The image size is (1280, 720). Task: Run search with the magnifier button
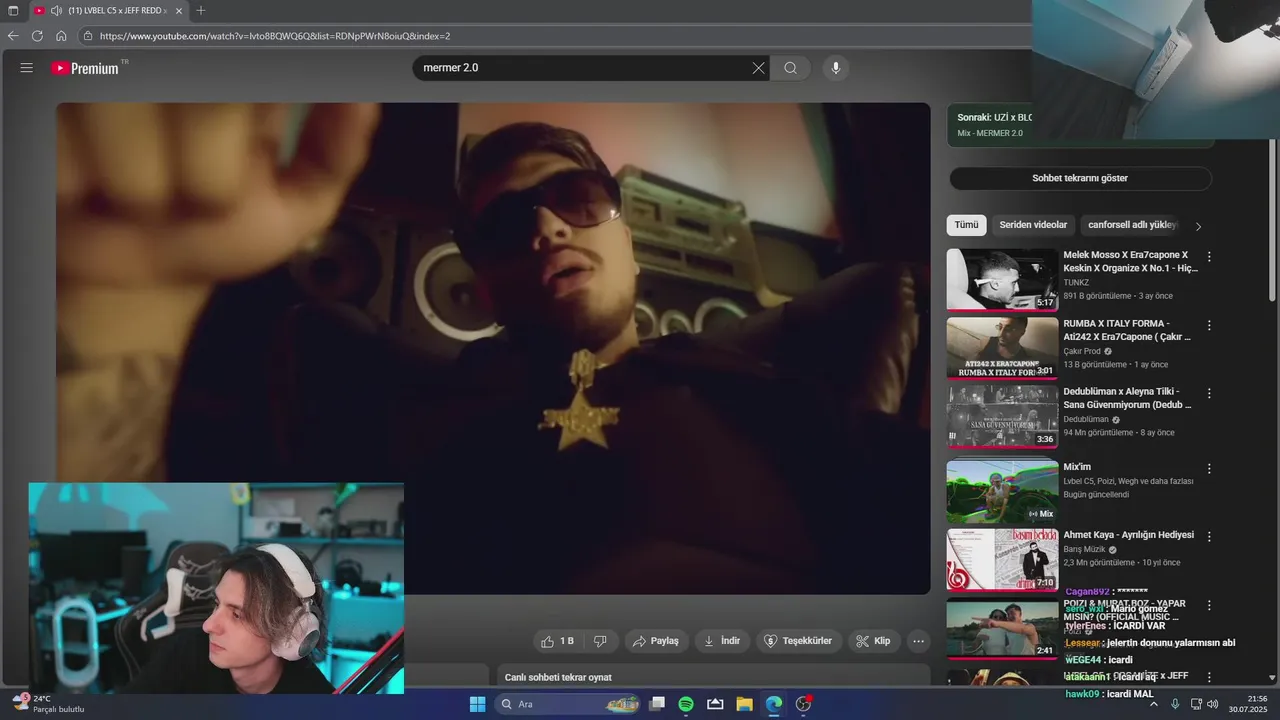(x=790, y=68)
